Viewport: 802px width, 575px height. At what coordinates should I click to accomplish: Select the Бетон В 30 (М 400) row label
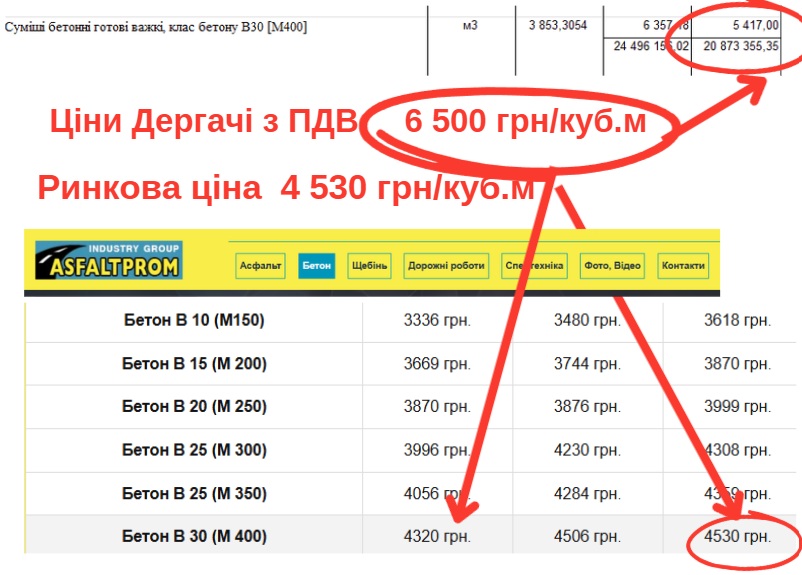click(x=194, y=537)
